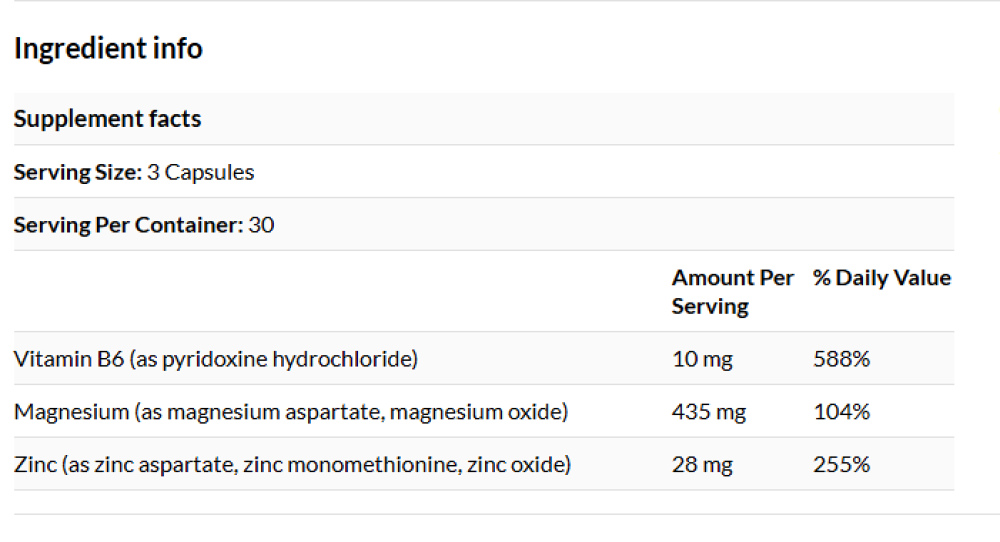Click the 10 mg amount value
Screen dimensions: 1000x542
[702, 359]
